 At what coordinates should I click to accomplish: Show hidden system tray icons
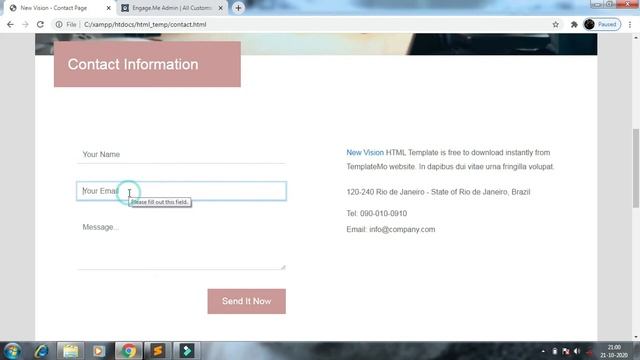(543, 351)
